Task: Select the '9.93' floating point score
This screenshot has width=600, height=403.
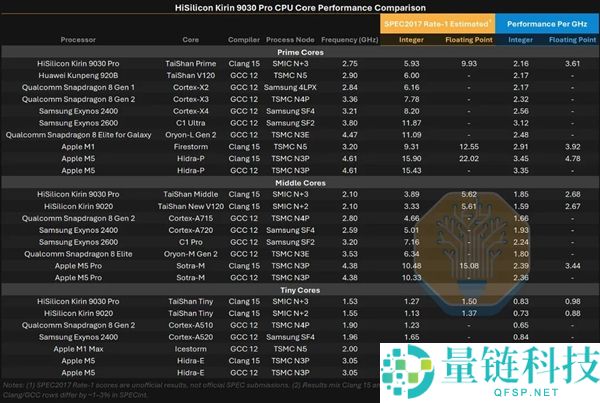Action: coord(469,64)
